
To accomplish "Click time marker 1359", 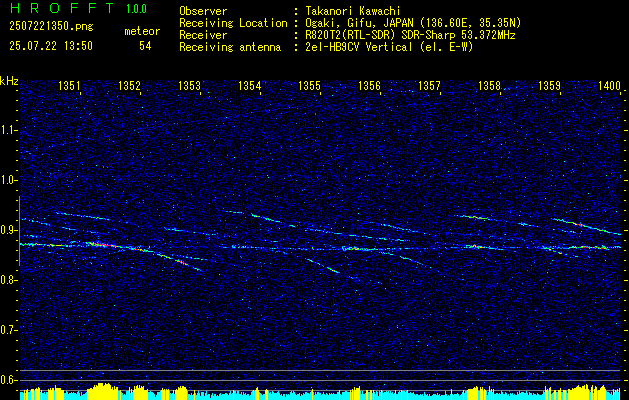I will tap(549, 85).
